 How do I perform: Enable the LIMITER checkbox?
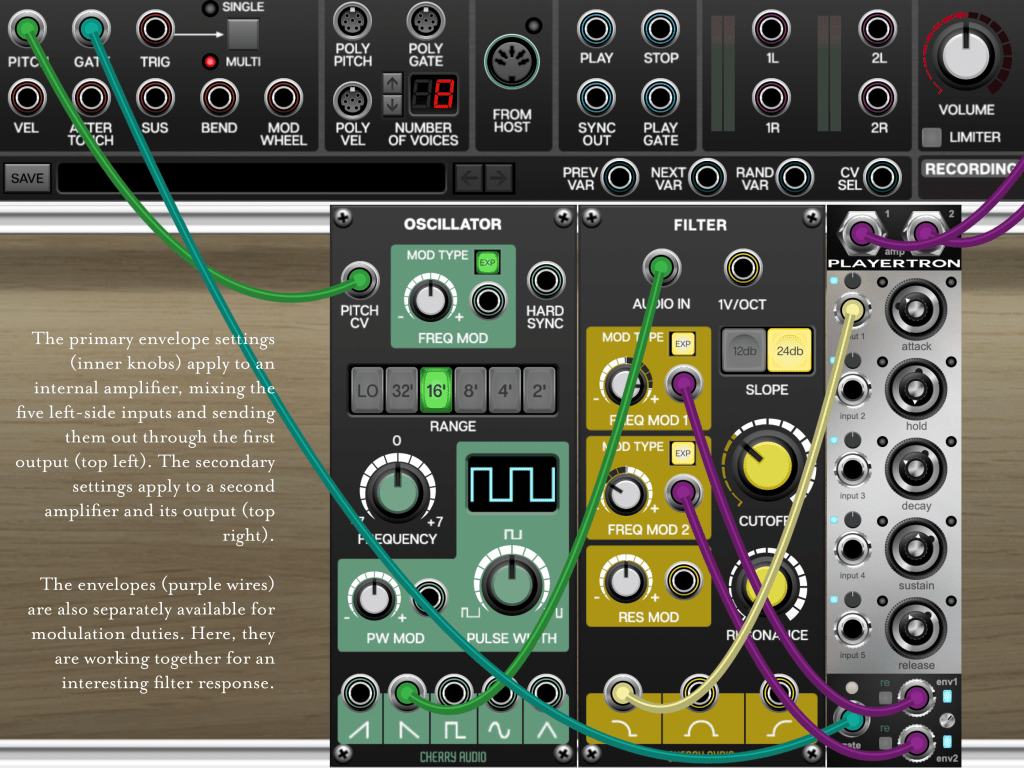click(931, 137)
